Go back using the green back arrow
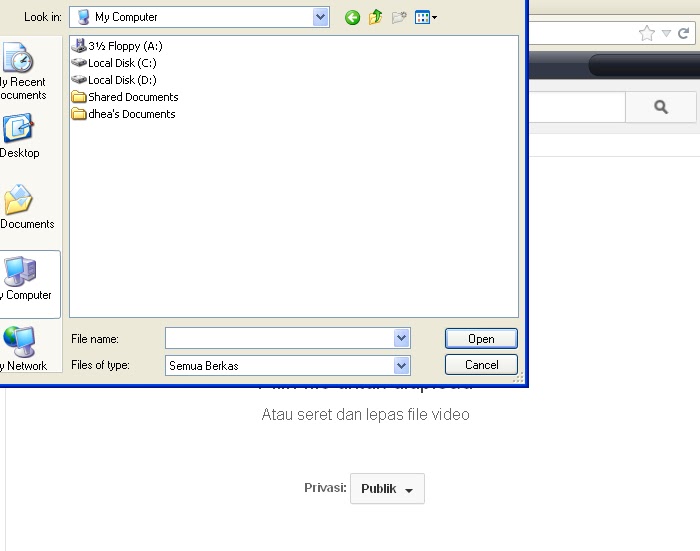 tap(352, 17)
